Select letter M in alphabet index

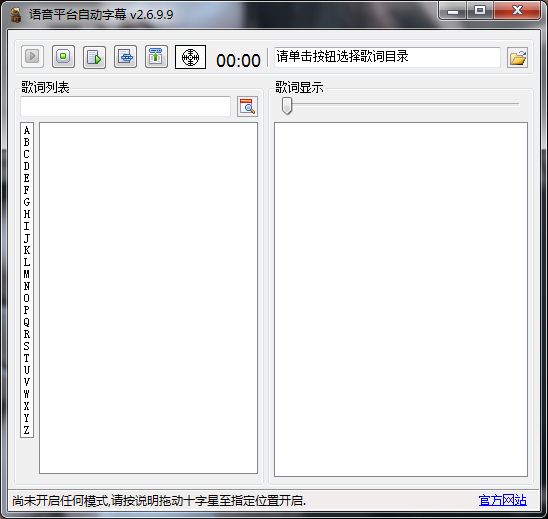click(x=27, y=274)
